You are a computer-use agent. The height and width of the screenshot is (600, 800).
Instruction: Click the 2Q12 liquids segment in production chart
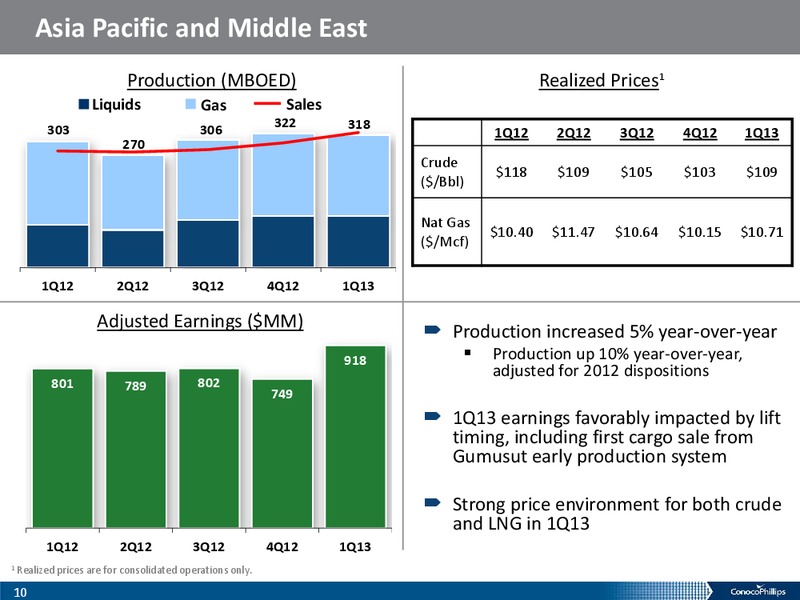(133, 248)
